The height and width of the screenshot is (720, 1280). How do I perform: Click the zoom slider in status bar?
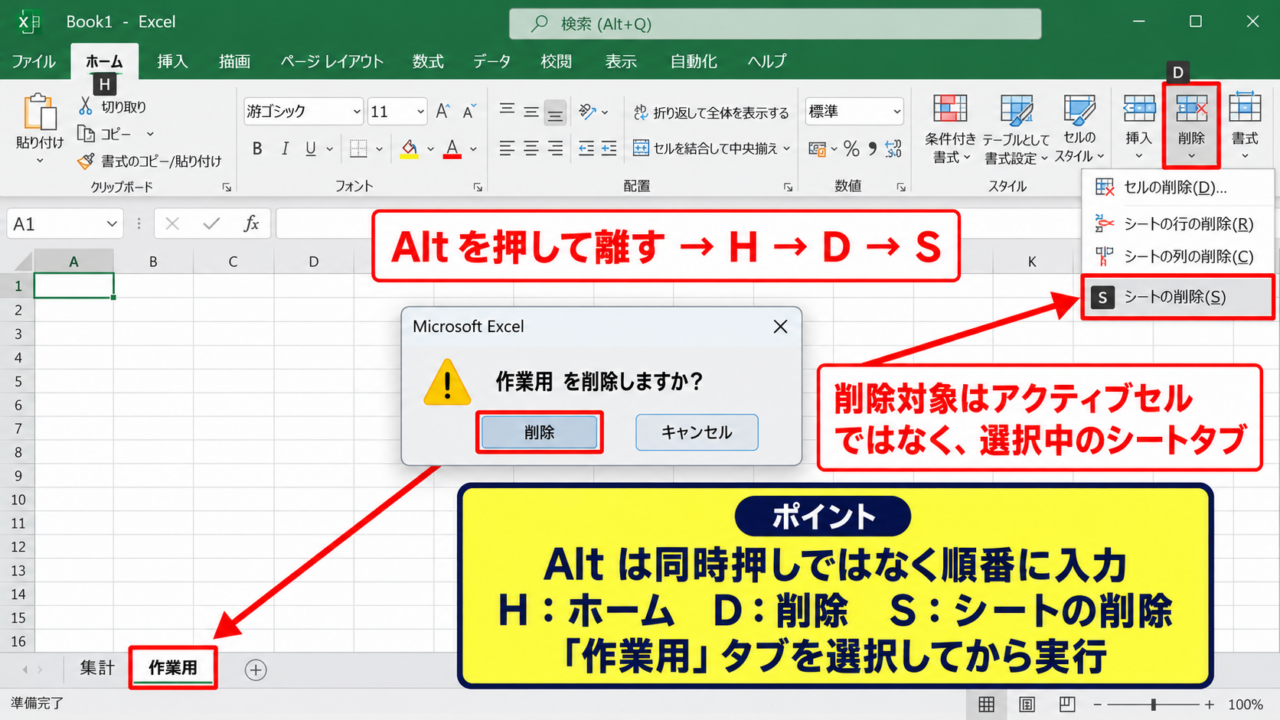pos(1153,704)
